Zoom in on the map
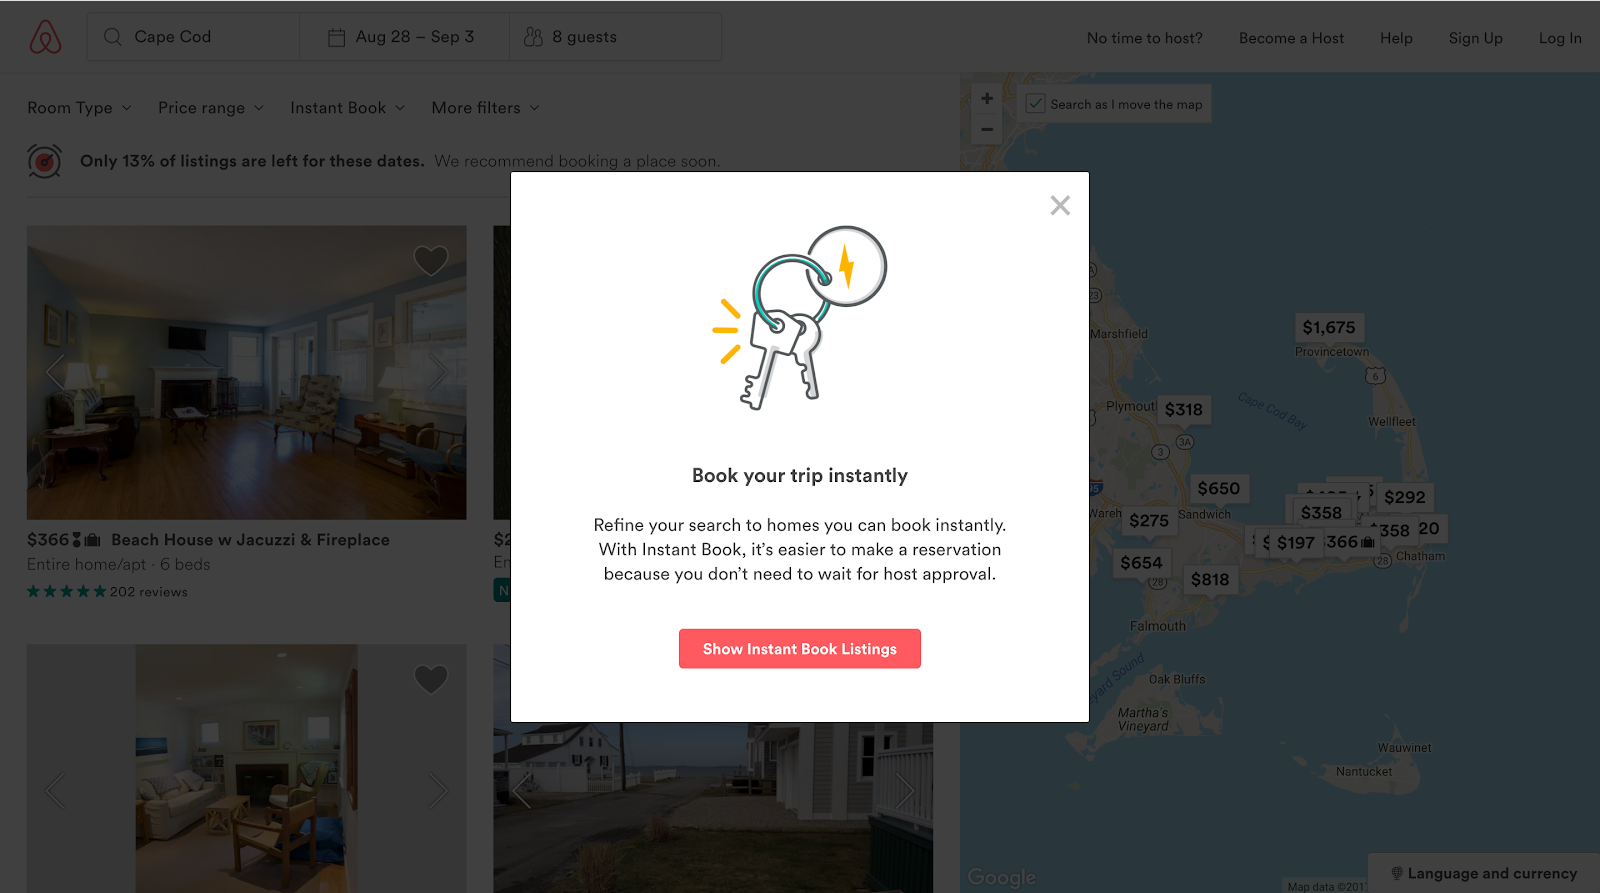This screenshot has height=893, width=1600. pyautogui.click(x=987, y=98)
